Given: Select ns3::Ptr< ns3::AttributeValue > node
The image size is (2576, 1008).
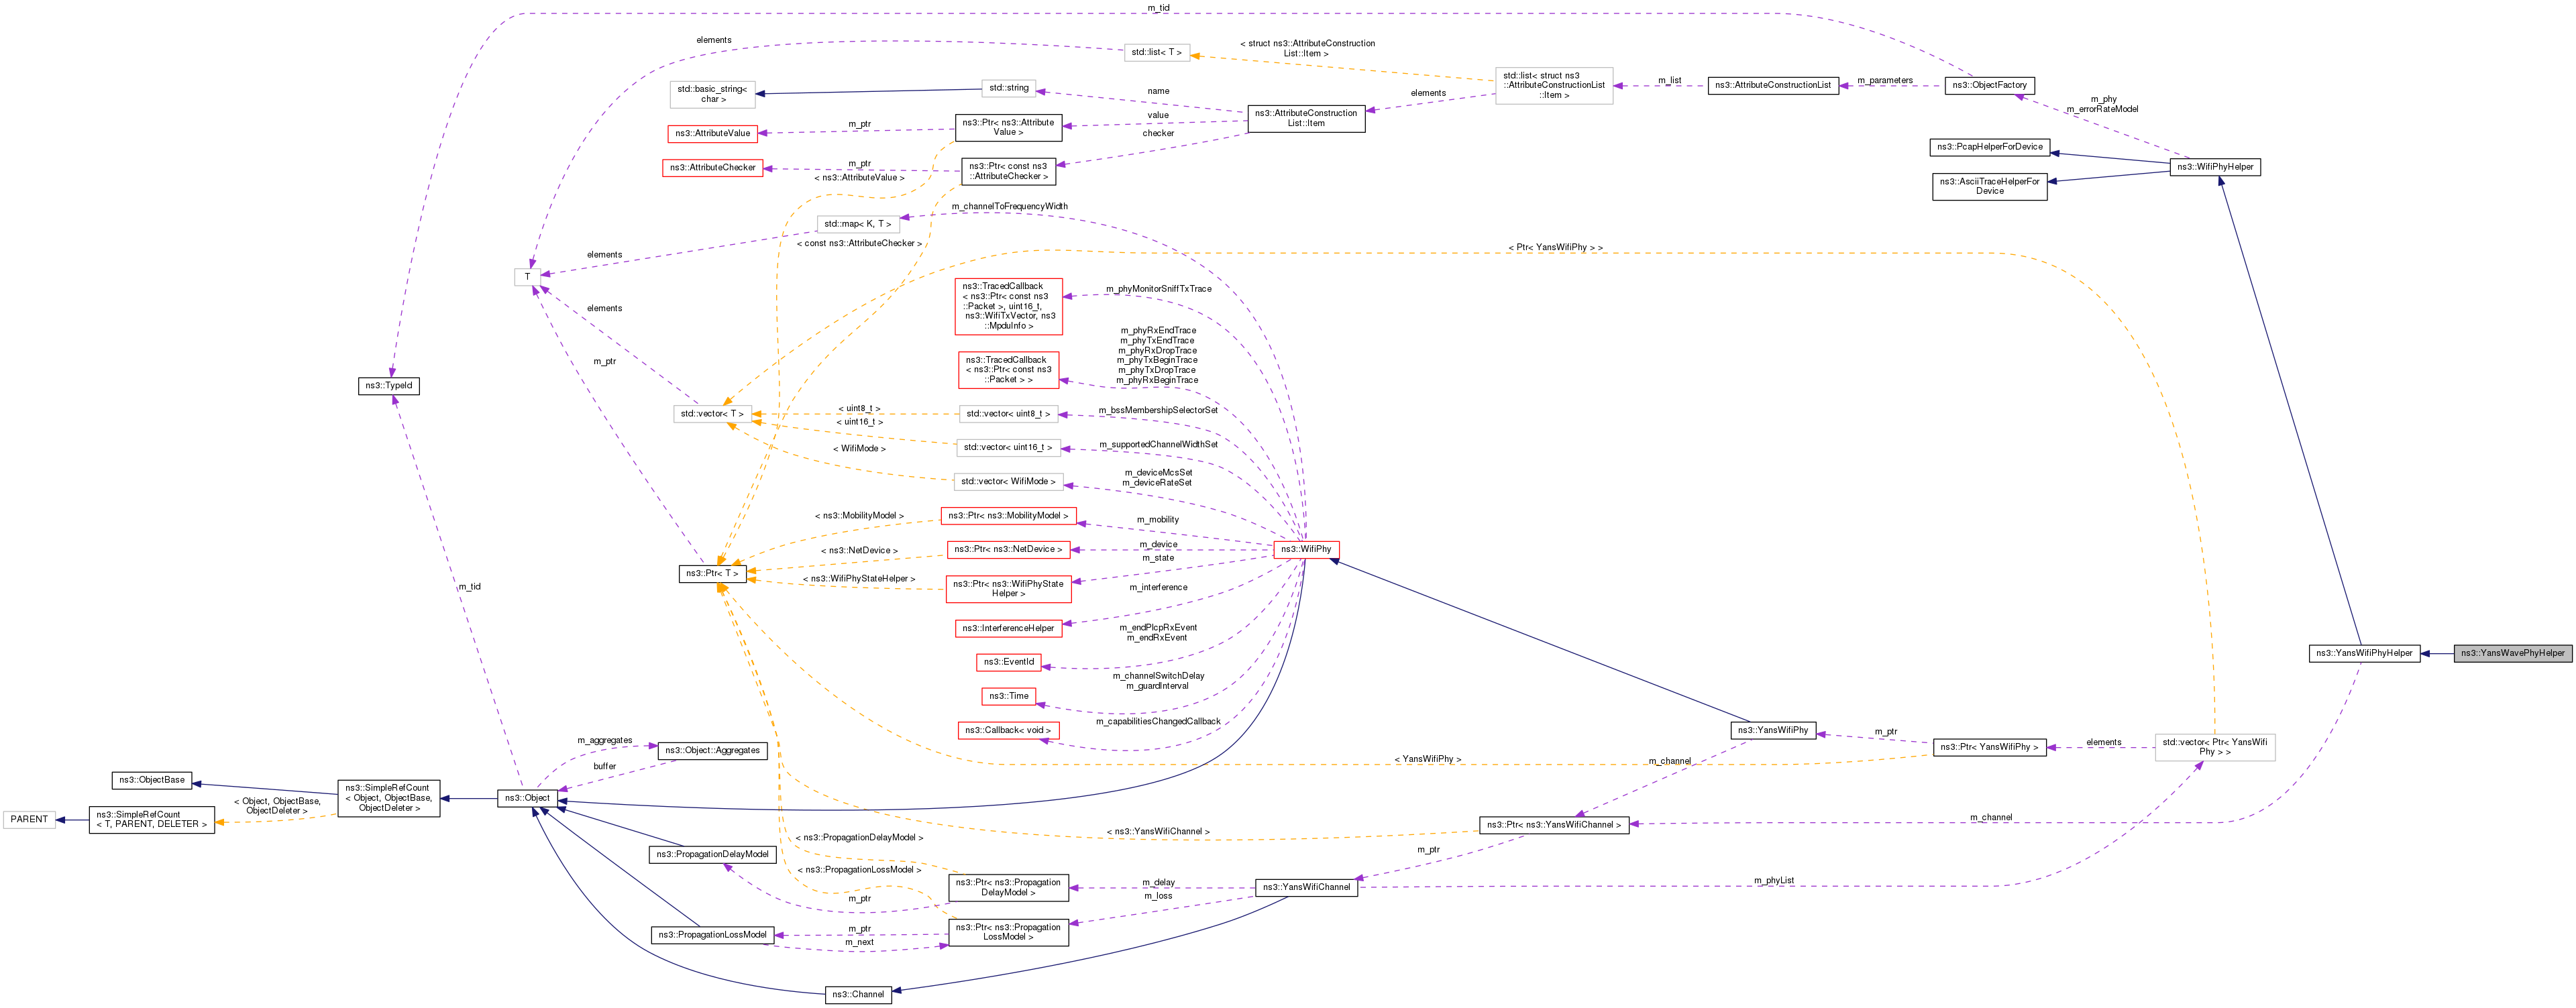Looking at the screenshot, I should click(x=1008, y=127).
